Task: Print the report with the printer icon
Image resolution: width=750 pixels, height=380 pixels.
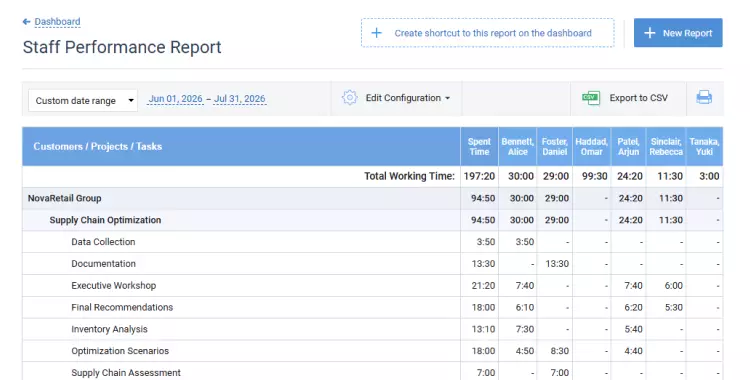Action: tap(704, 98)
